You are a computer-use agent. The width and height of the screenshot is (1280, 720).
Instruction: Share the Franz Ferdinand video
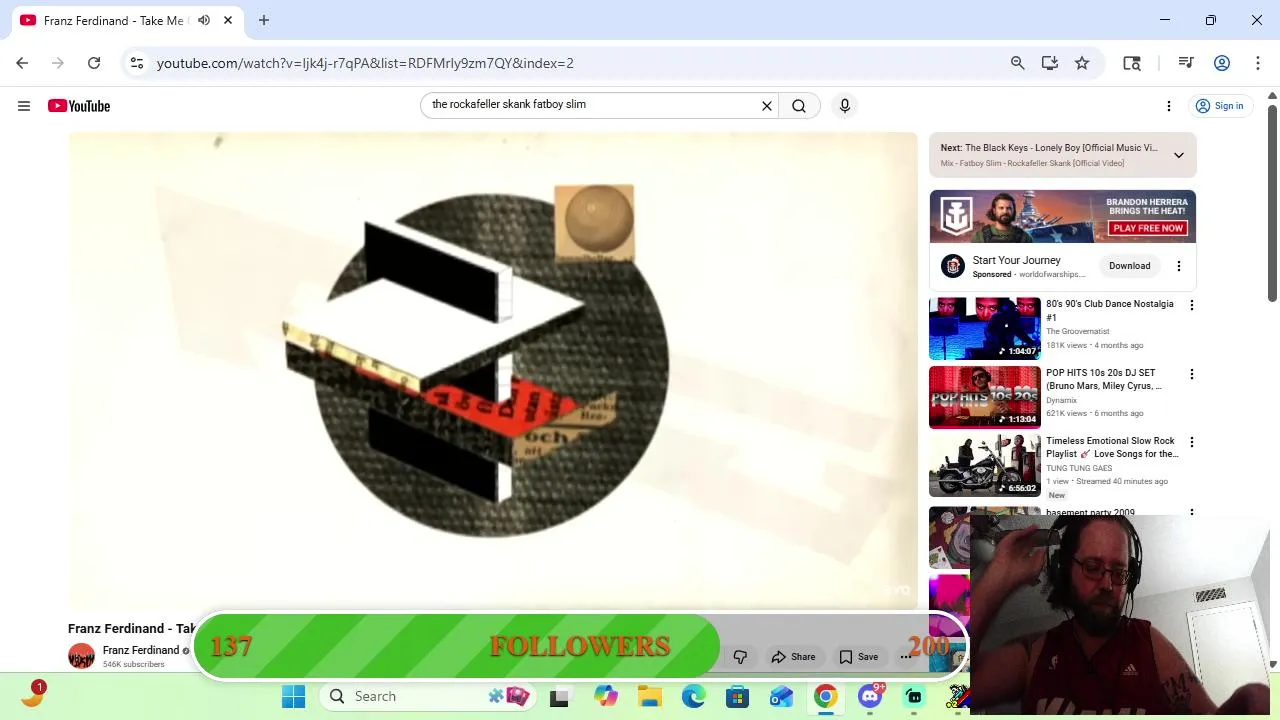pos(793,657)
